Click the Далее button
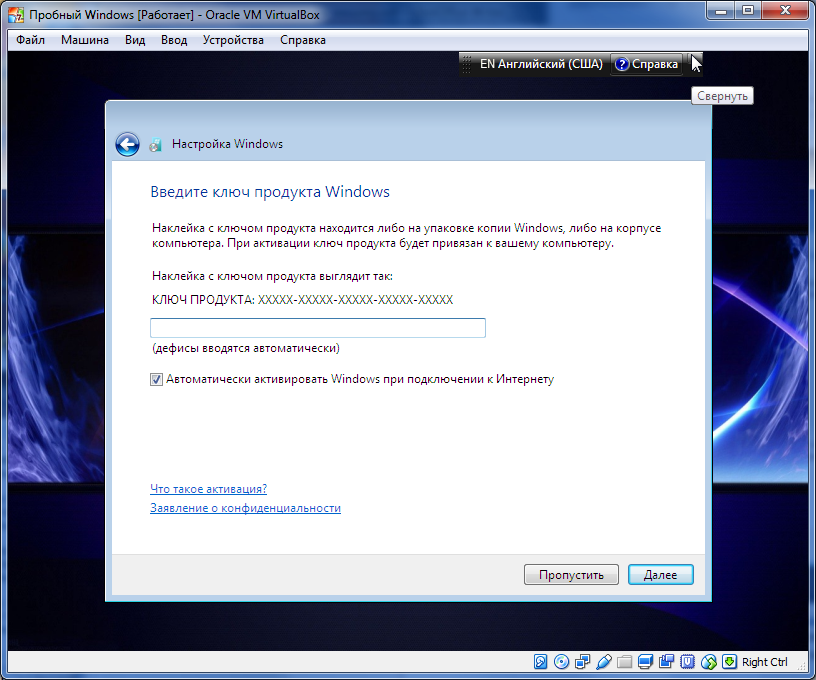The image size is (816, 680). [660, 574]
